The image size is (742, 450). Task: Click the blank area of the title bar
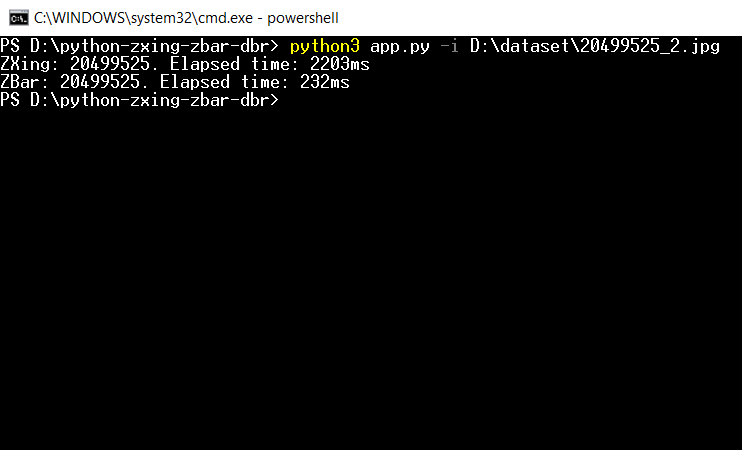coord(539,18)
